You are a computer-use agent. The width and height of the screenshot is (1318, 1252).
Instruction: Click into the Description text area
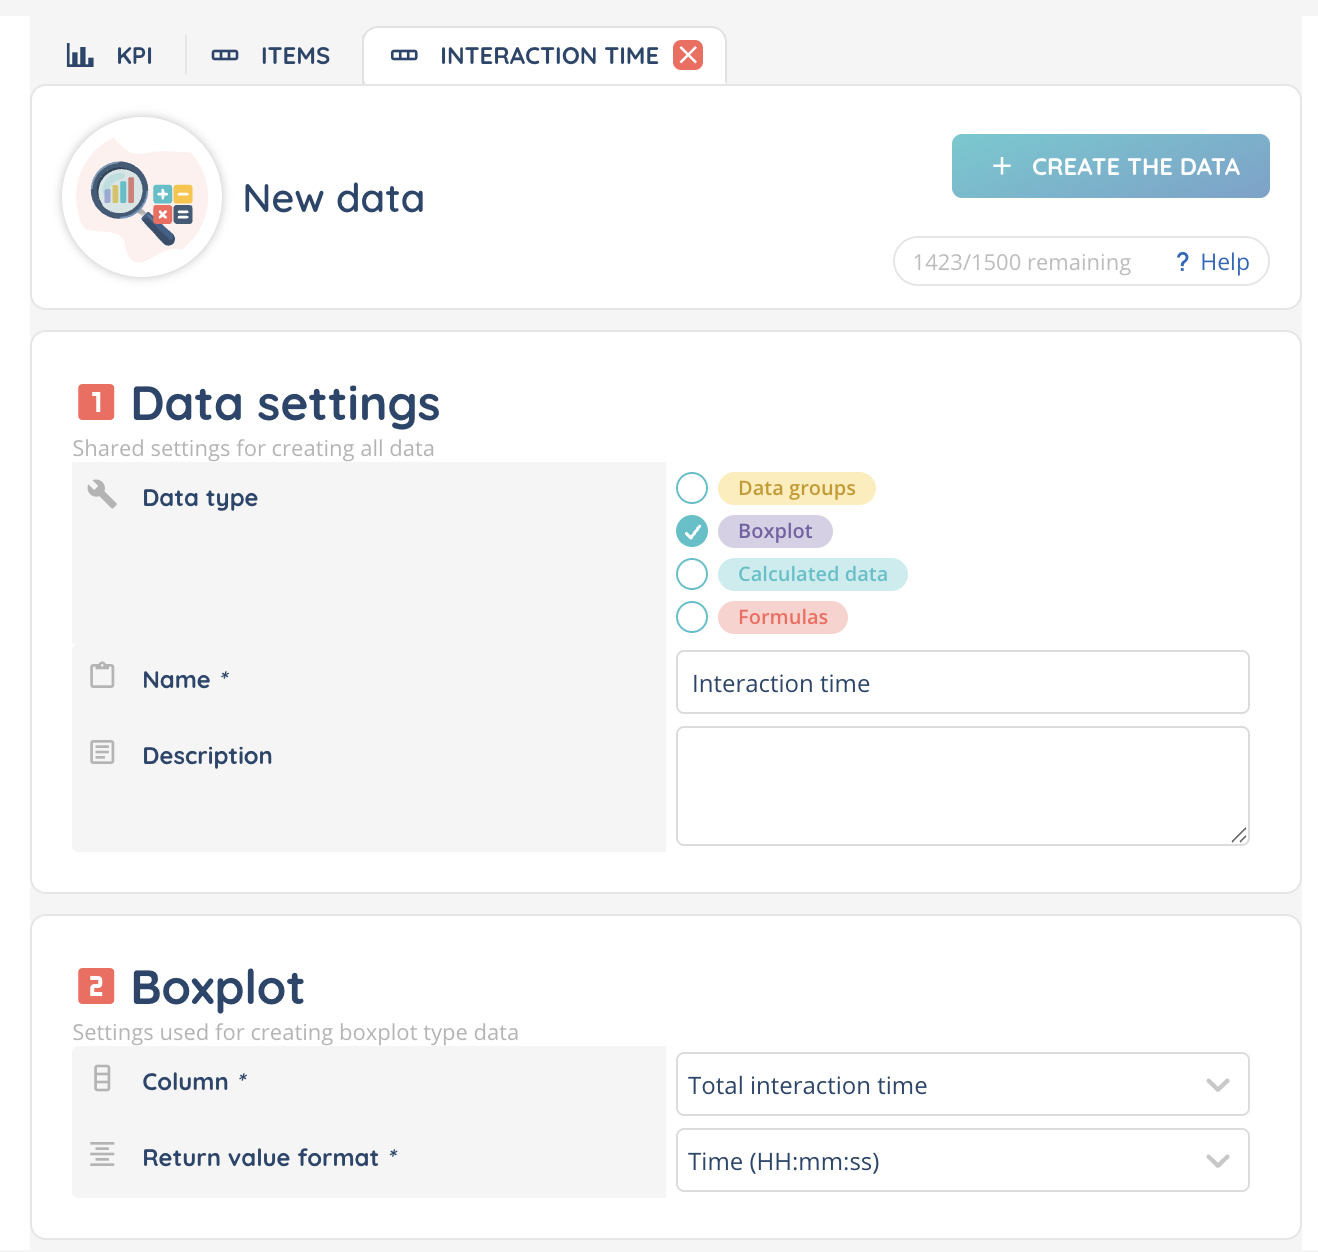(x=962, y=786)
